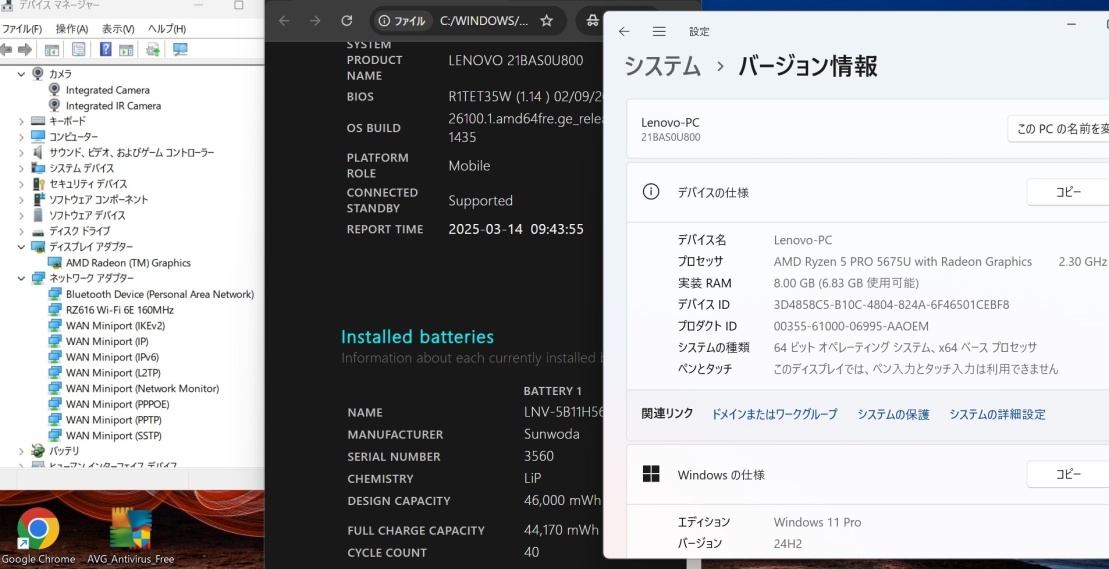
Task: Select WAN Miniport (IKEv2)
Action: tap(115, 325)
